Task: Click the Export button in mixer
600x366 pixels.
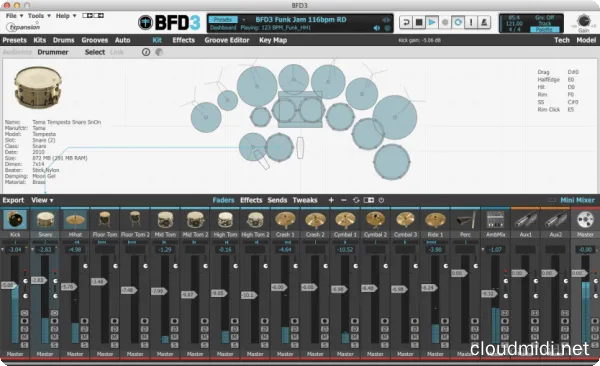Action: pyautogui.click(x=13, y=200)
